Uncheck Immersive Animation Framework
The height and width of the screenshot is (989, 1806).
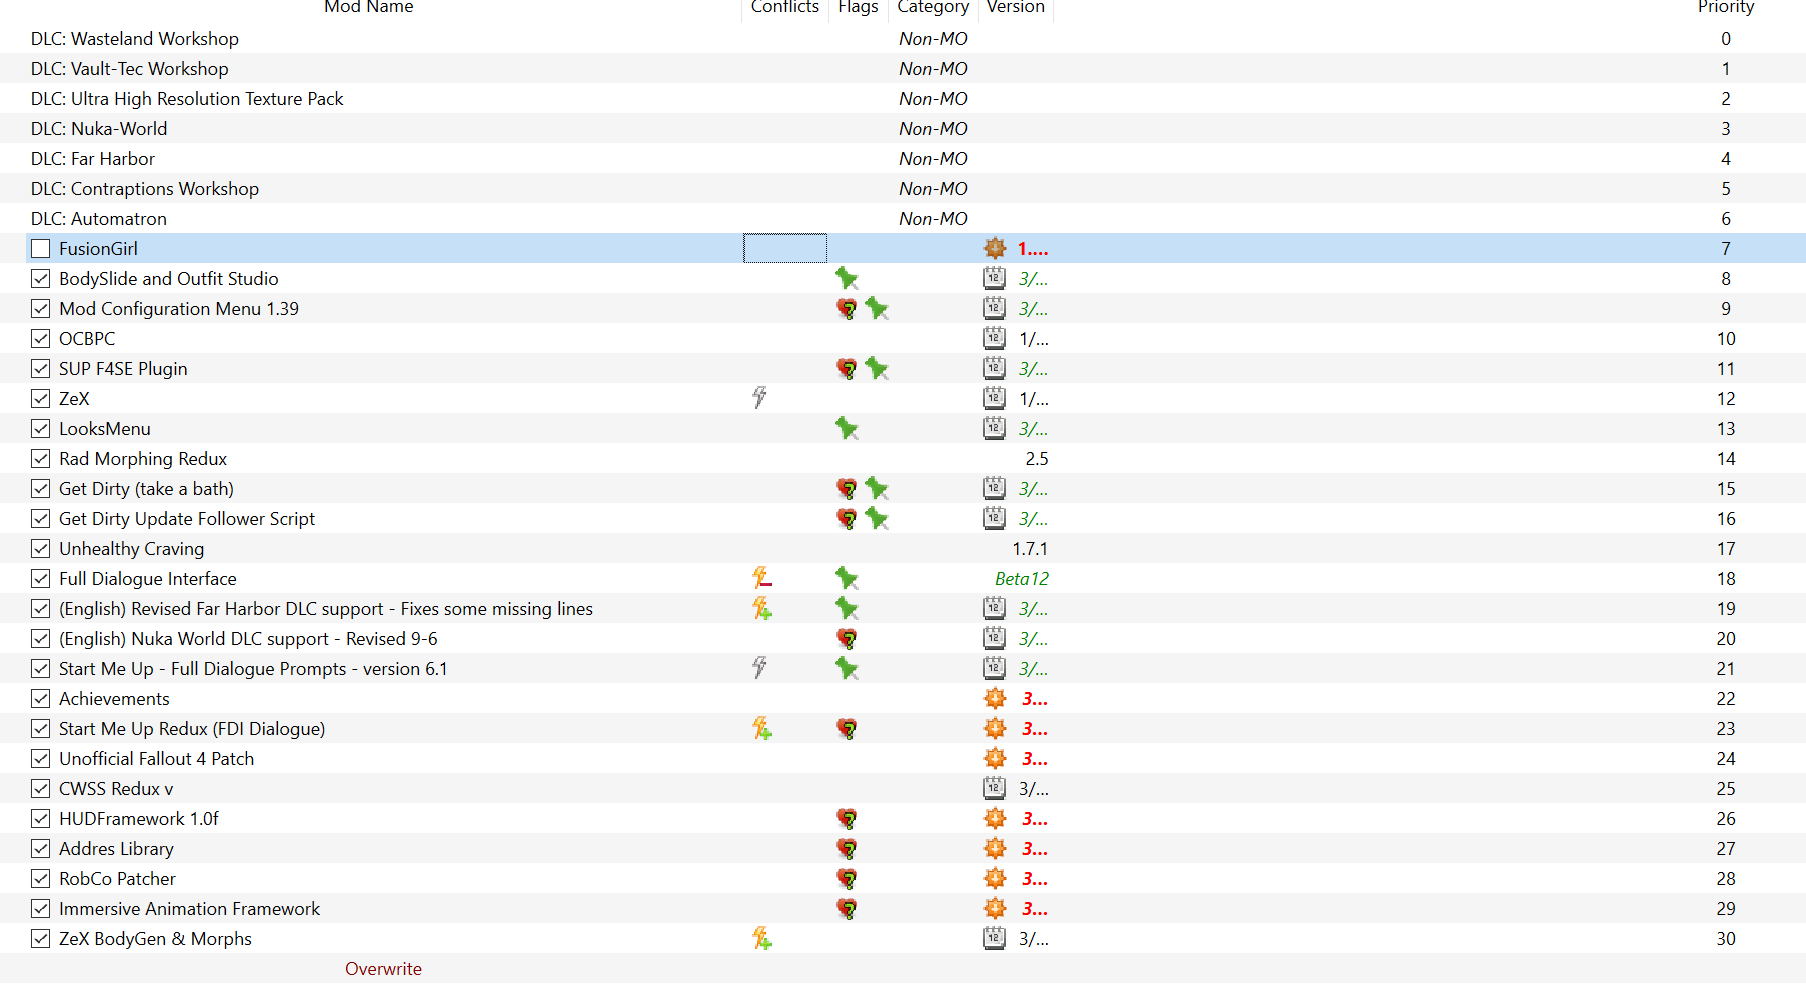[x=41, y=908]
